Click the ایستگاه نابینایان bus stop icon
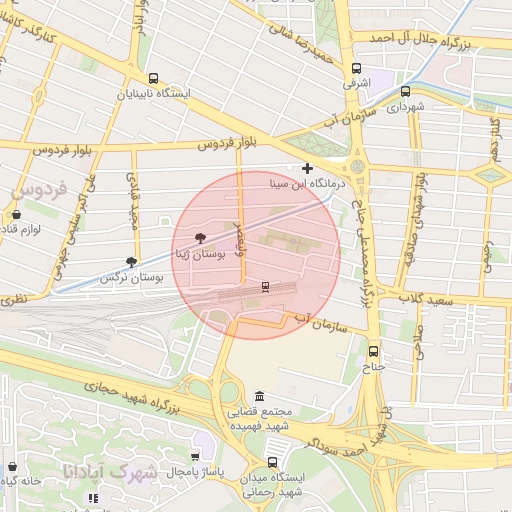 [153, 79]
